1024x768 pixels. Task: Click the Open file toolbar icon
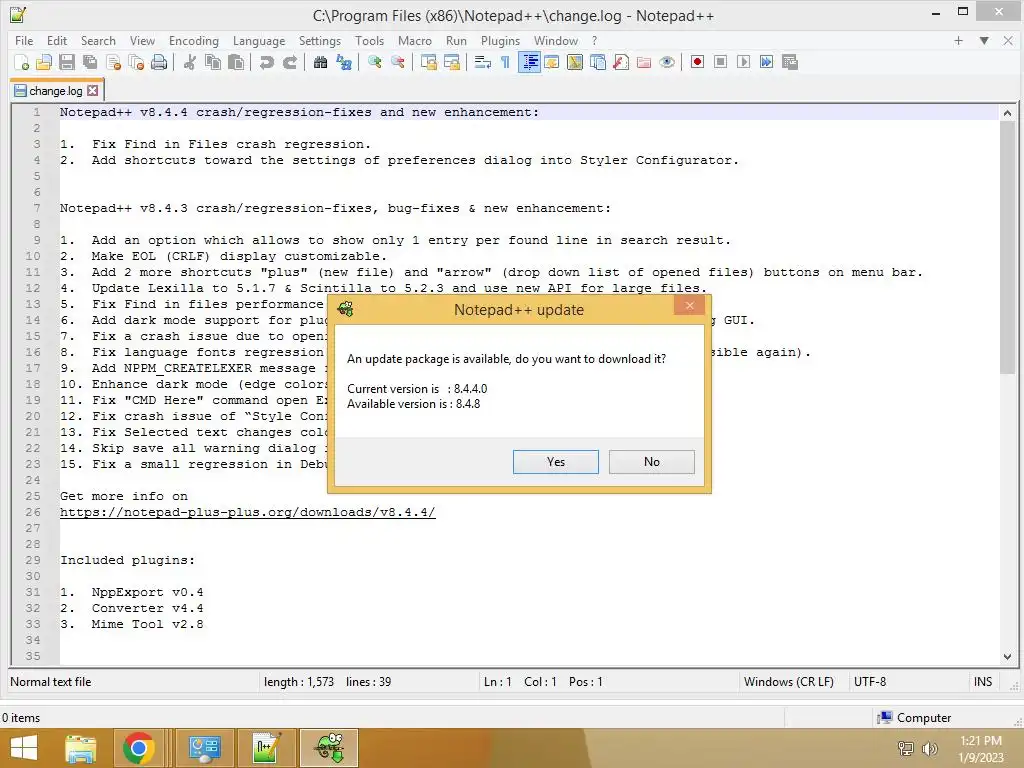point(44,62)
